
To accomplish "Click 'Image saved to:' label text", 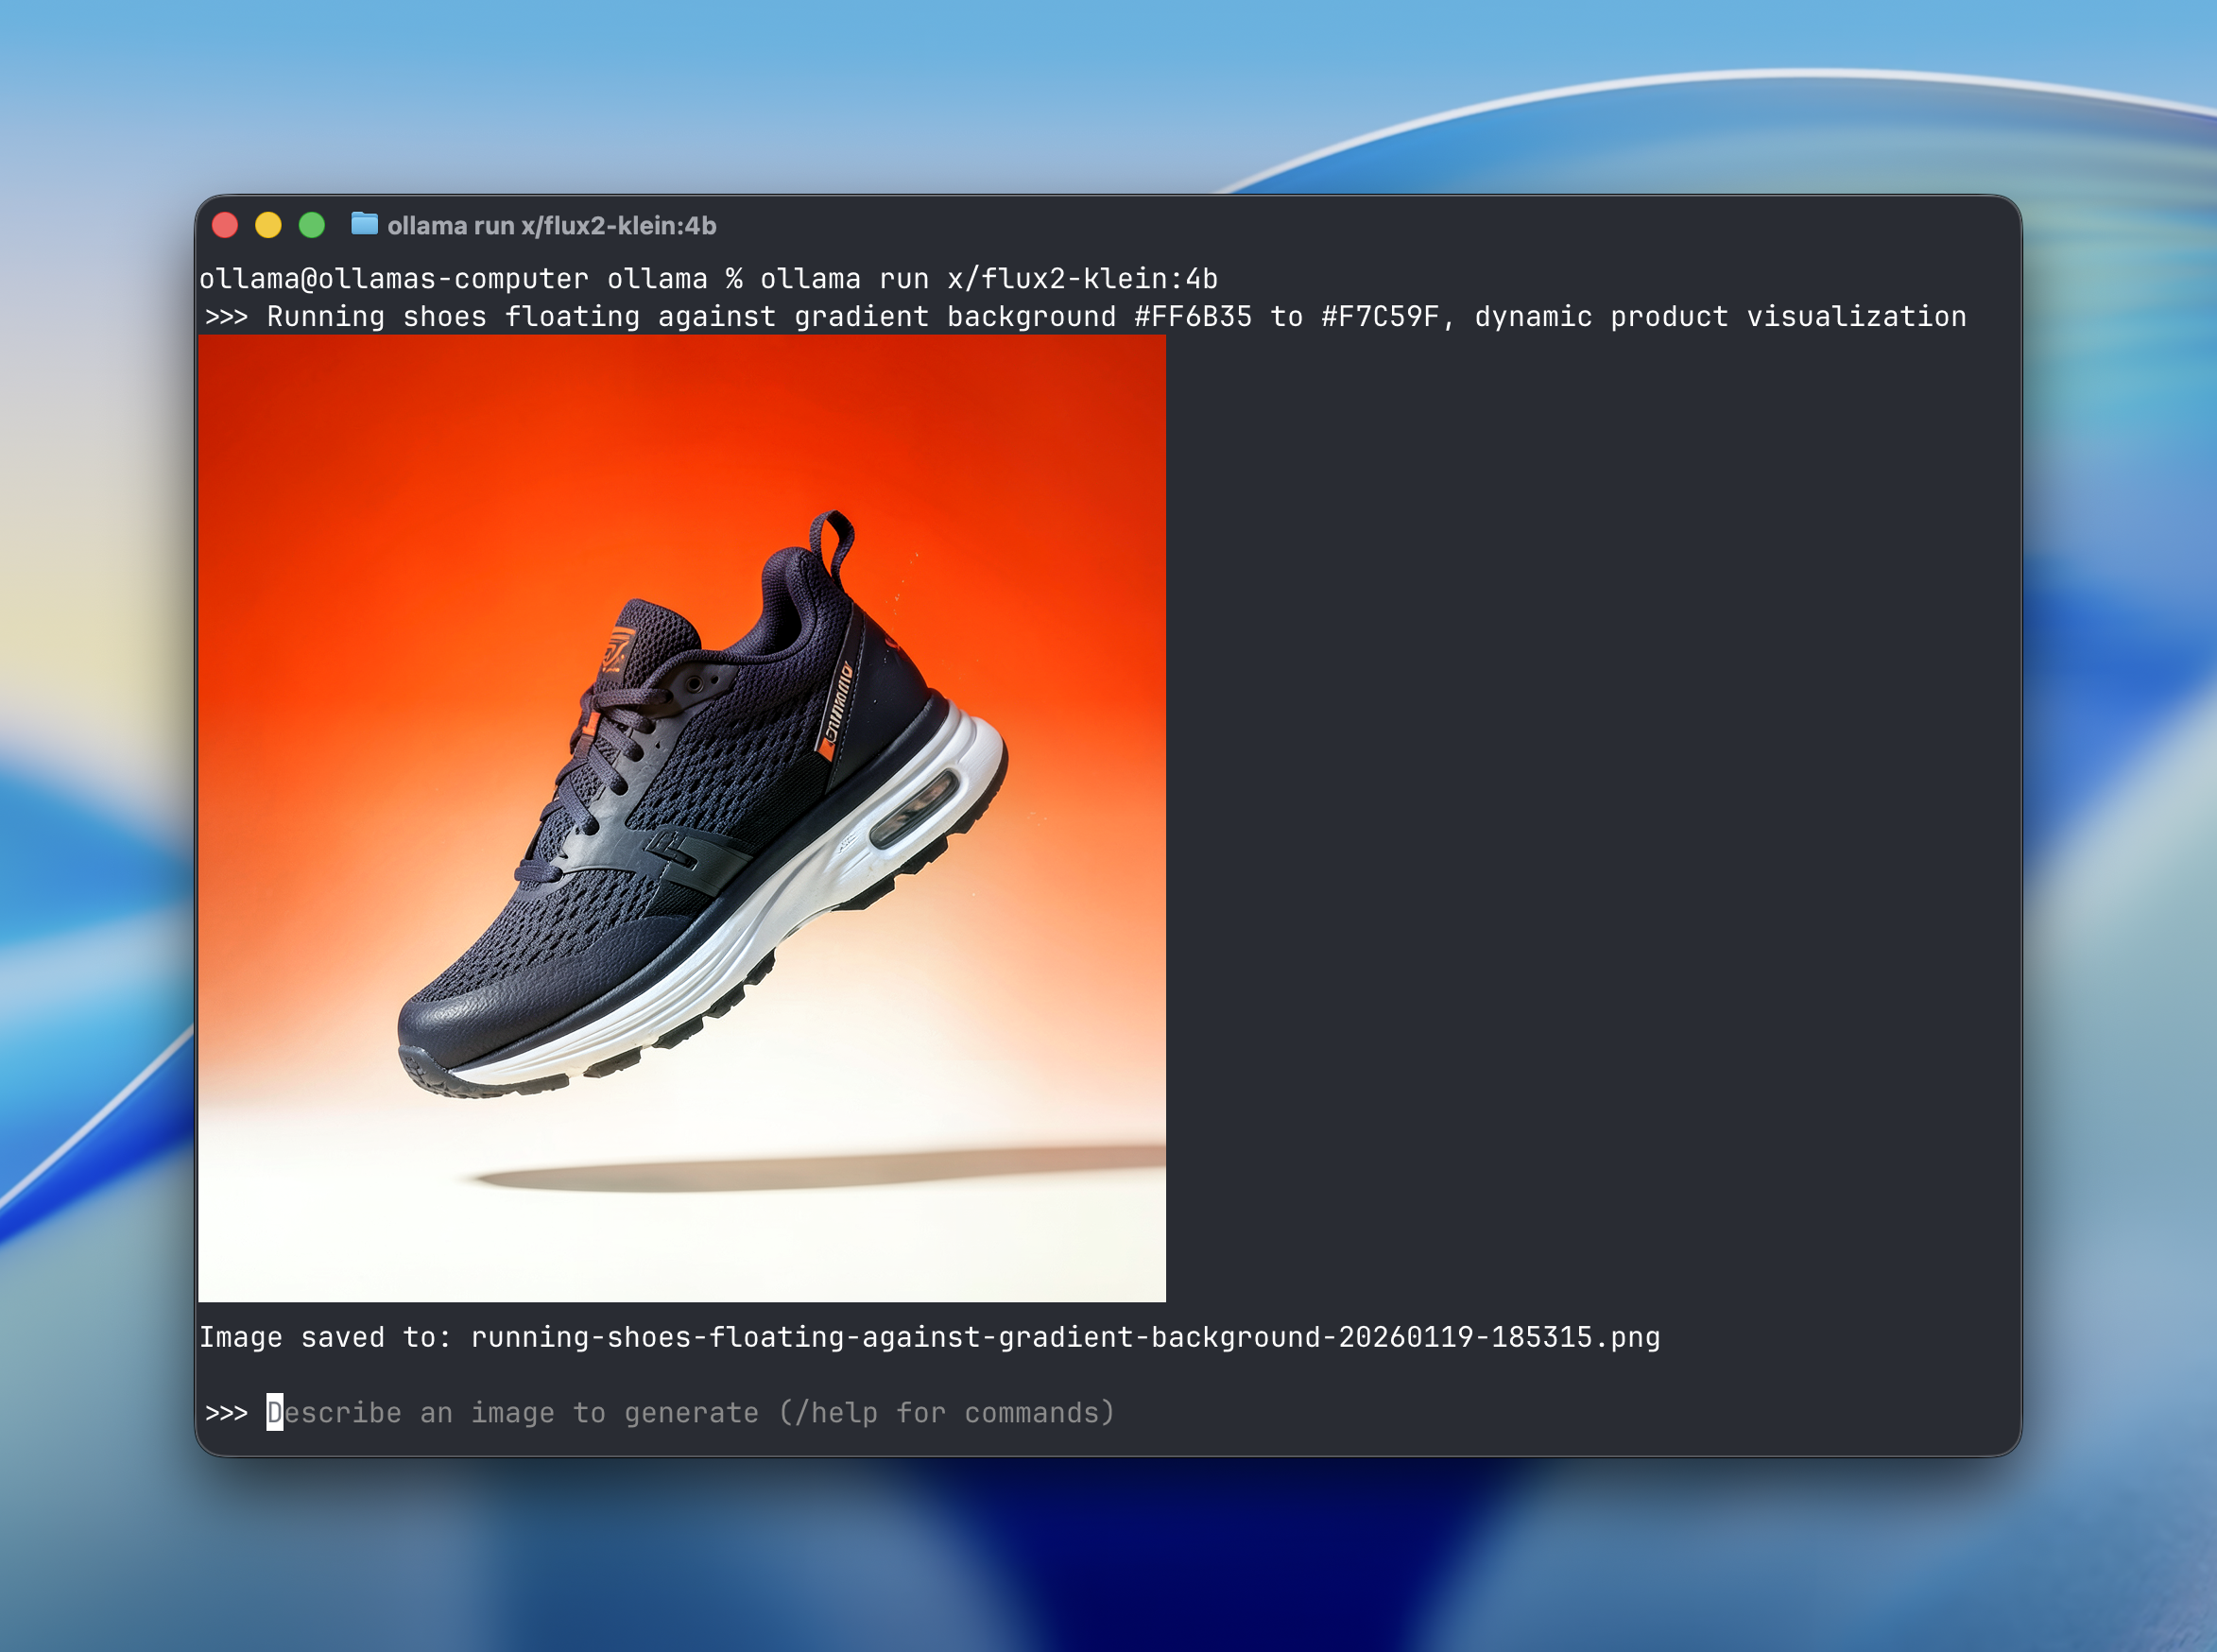I will [x=325, y=1337].
